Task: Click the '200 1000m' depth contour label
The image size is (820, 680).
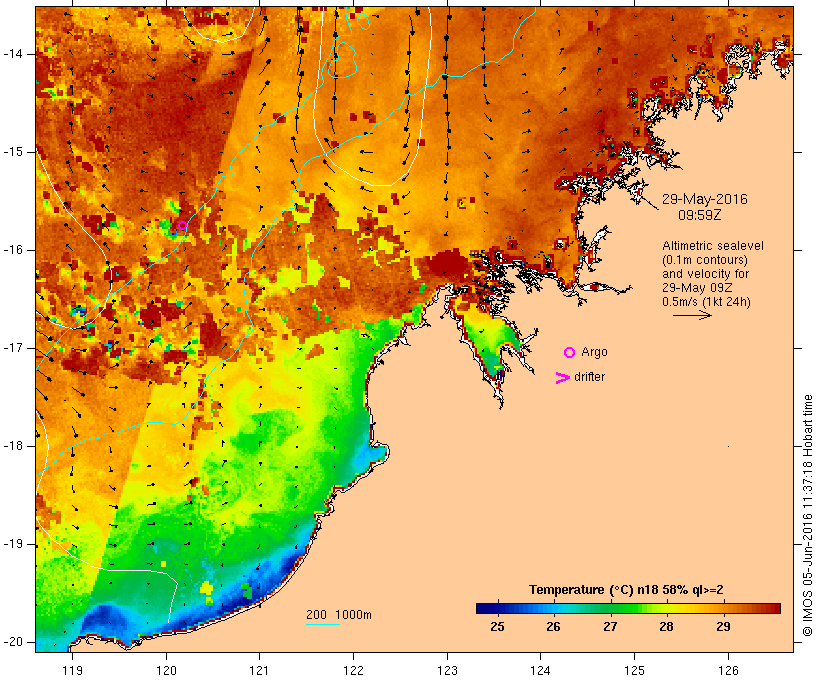Action: (x=339, y=615)
